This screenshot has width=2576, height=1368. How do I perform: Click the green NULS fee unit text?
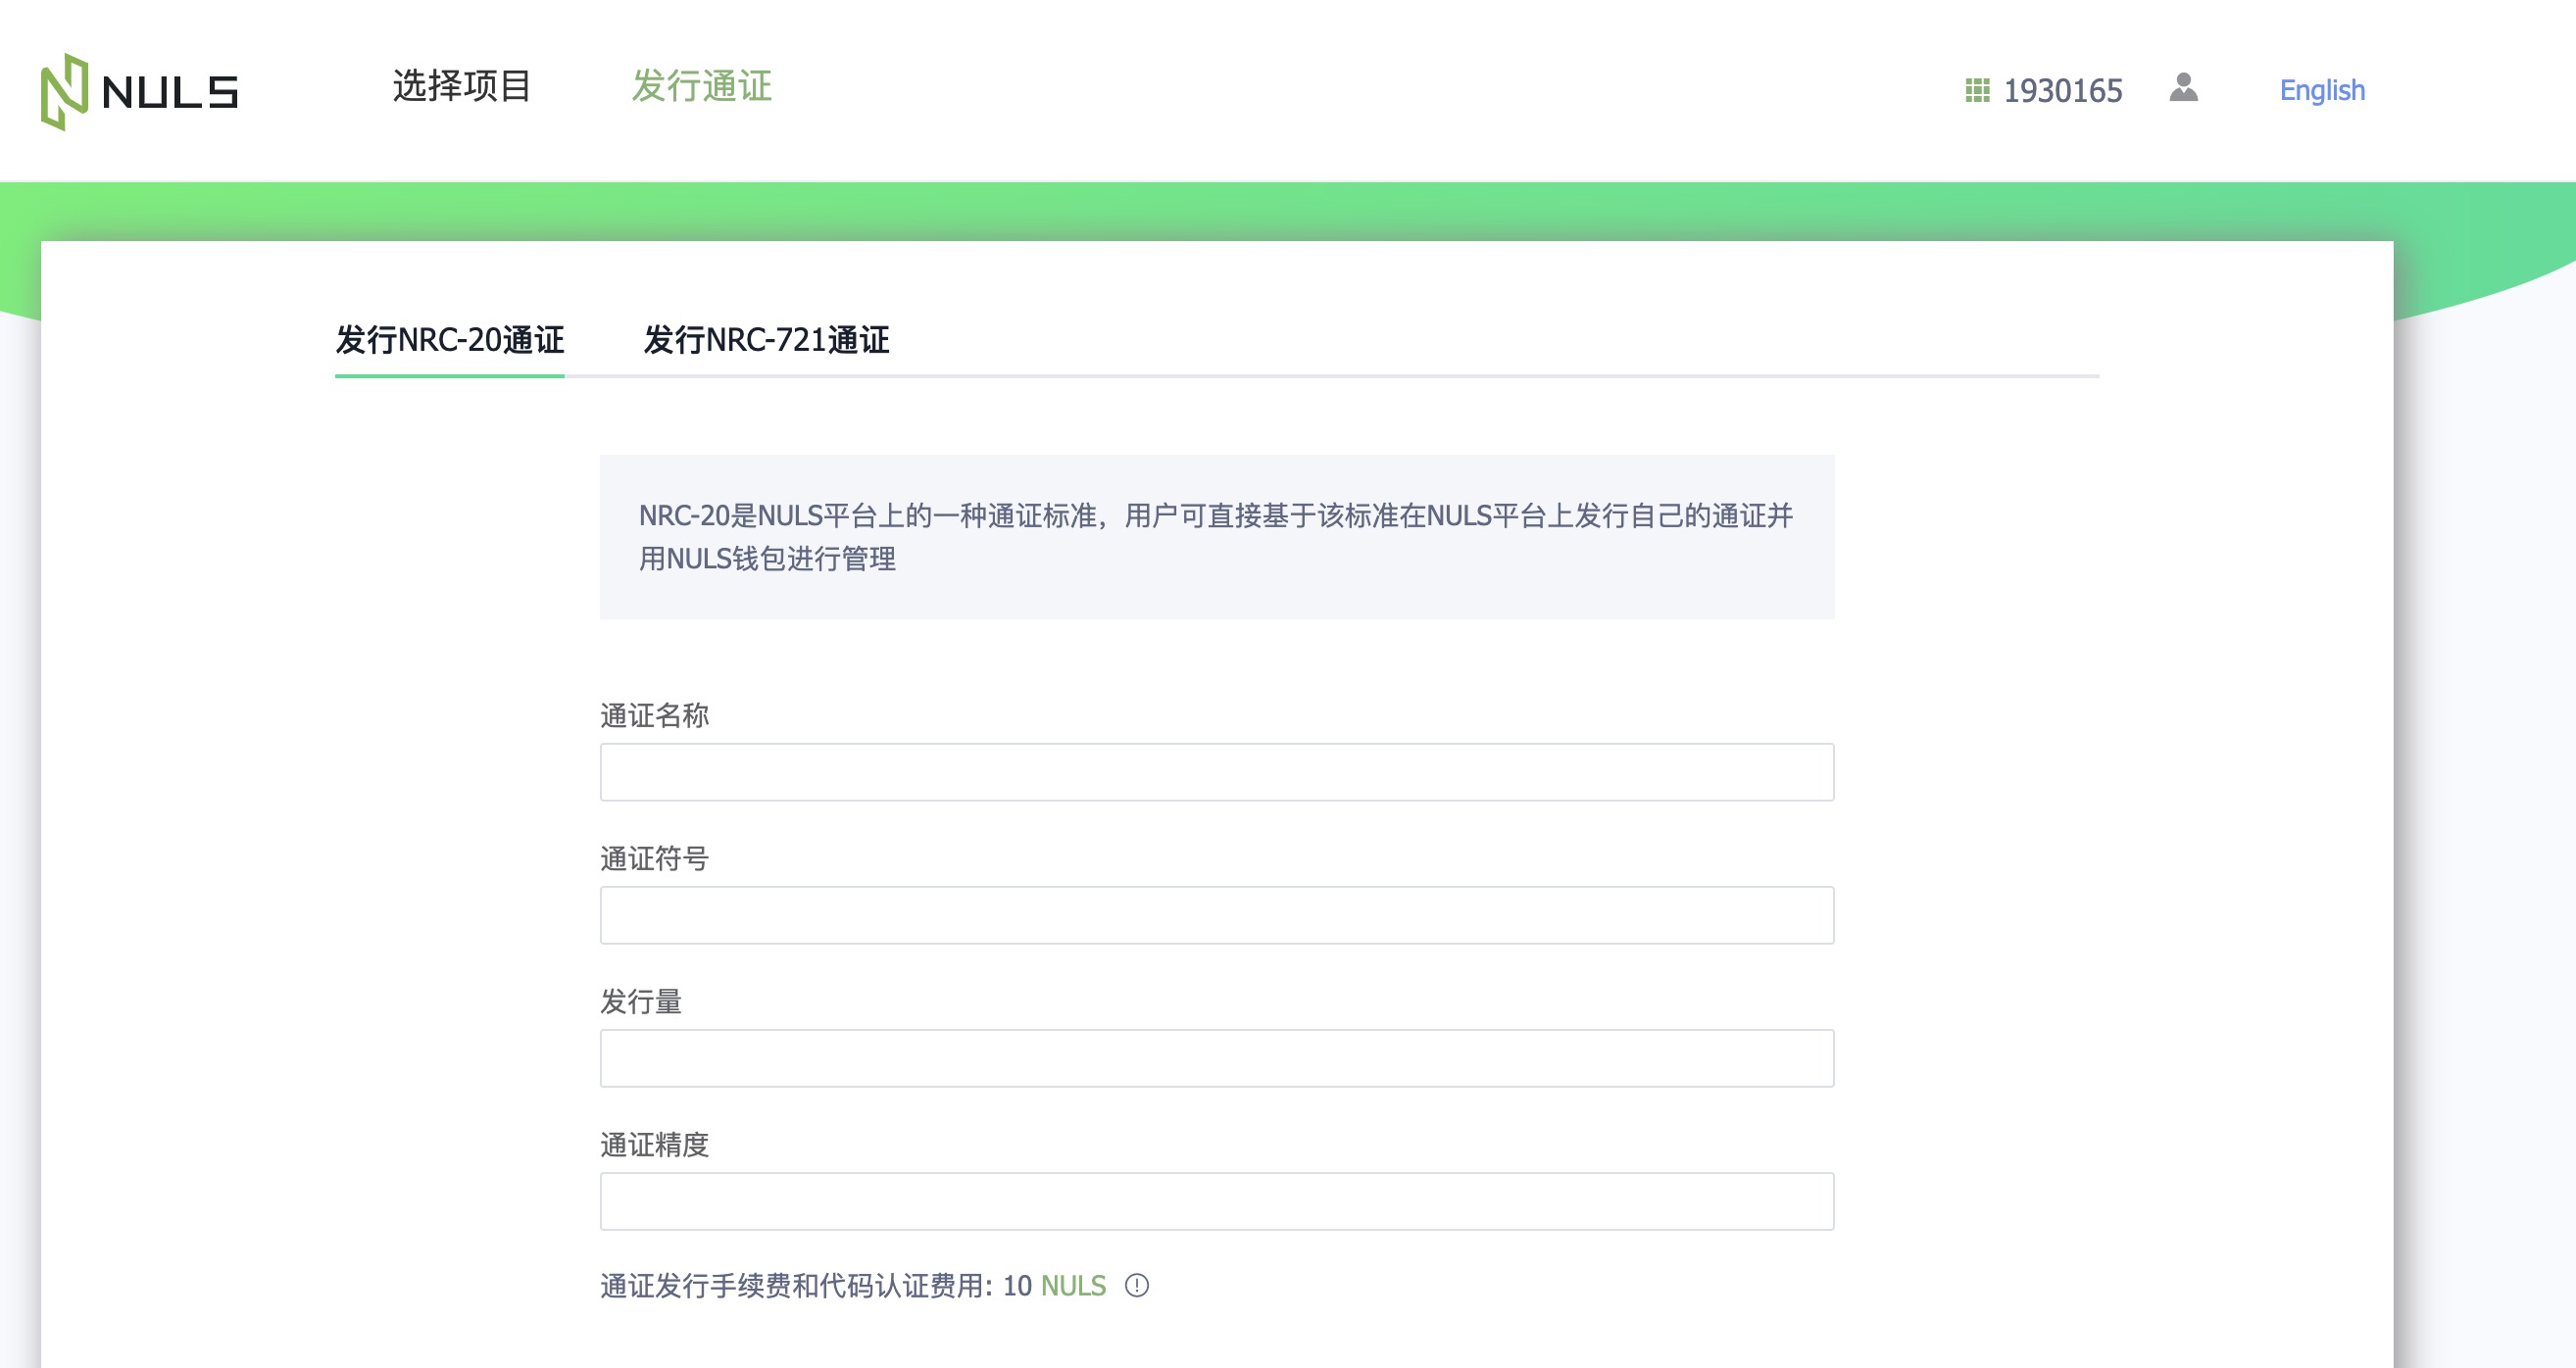[1073, 1286]
